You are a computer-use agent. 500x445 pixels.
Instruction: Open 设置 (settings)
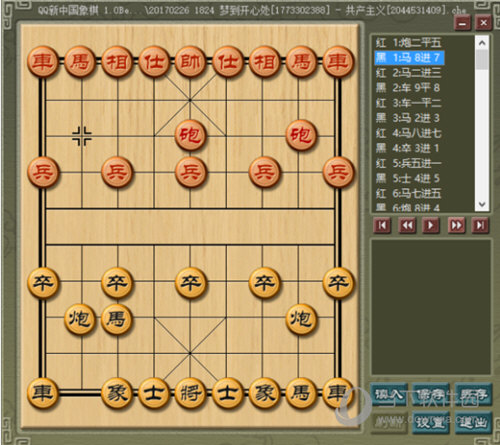point(431,423)
